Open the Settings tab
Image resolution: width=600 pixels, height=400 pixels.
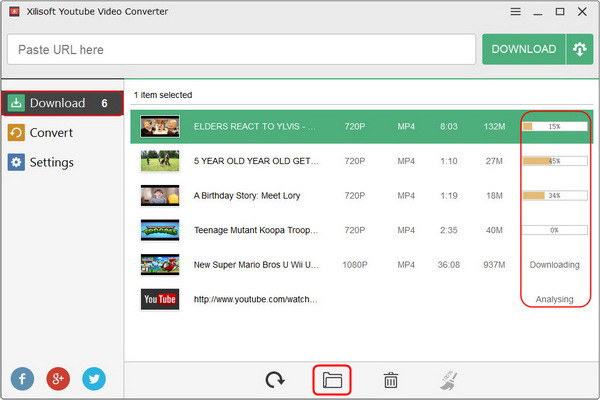(62, 162)
